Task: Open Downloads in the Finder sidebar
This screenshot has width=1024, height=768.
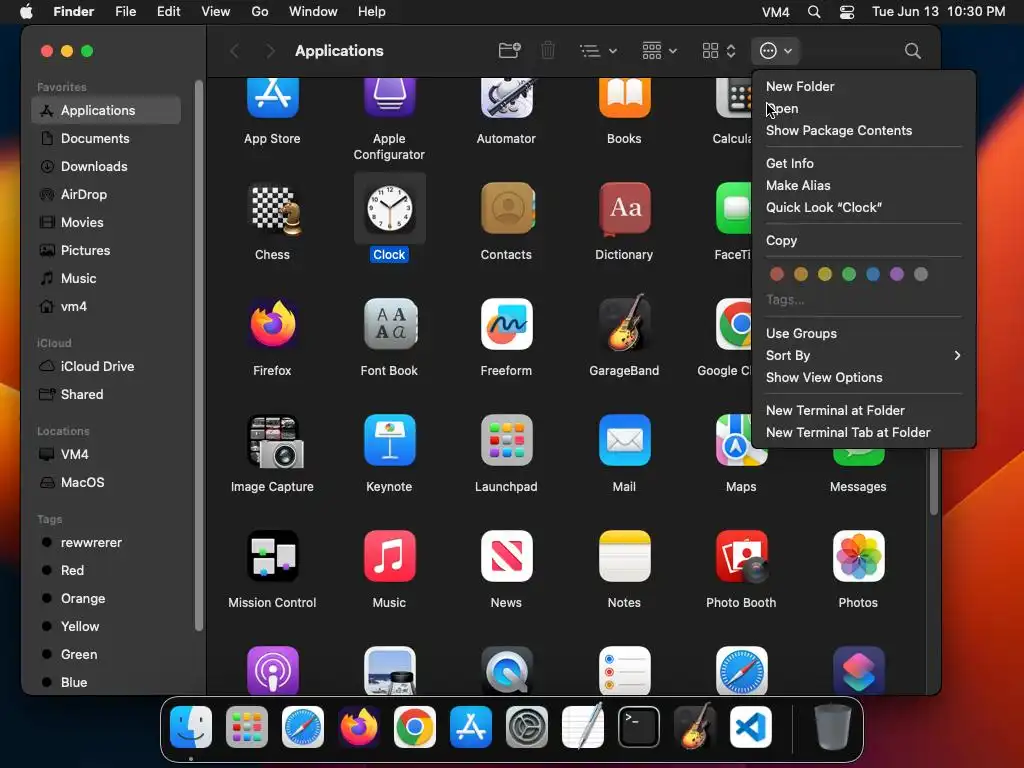Action: click(x=106, y=167)
